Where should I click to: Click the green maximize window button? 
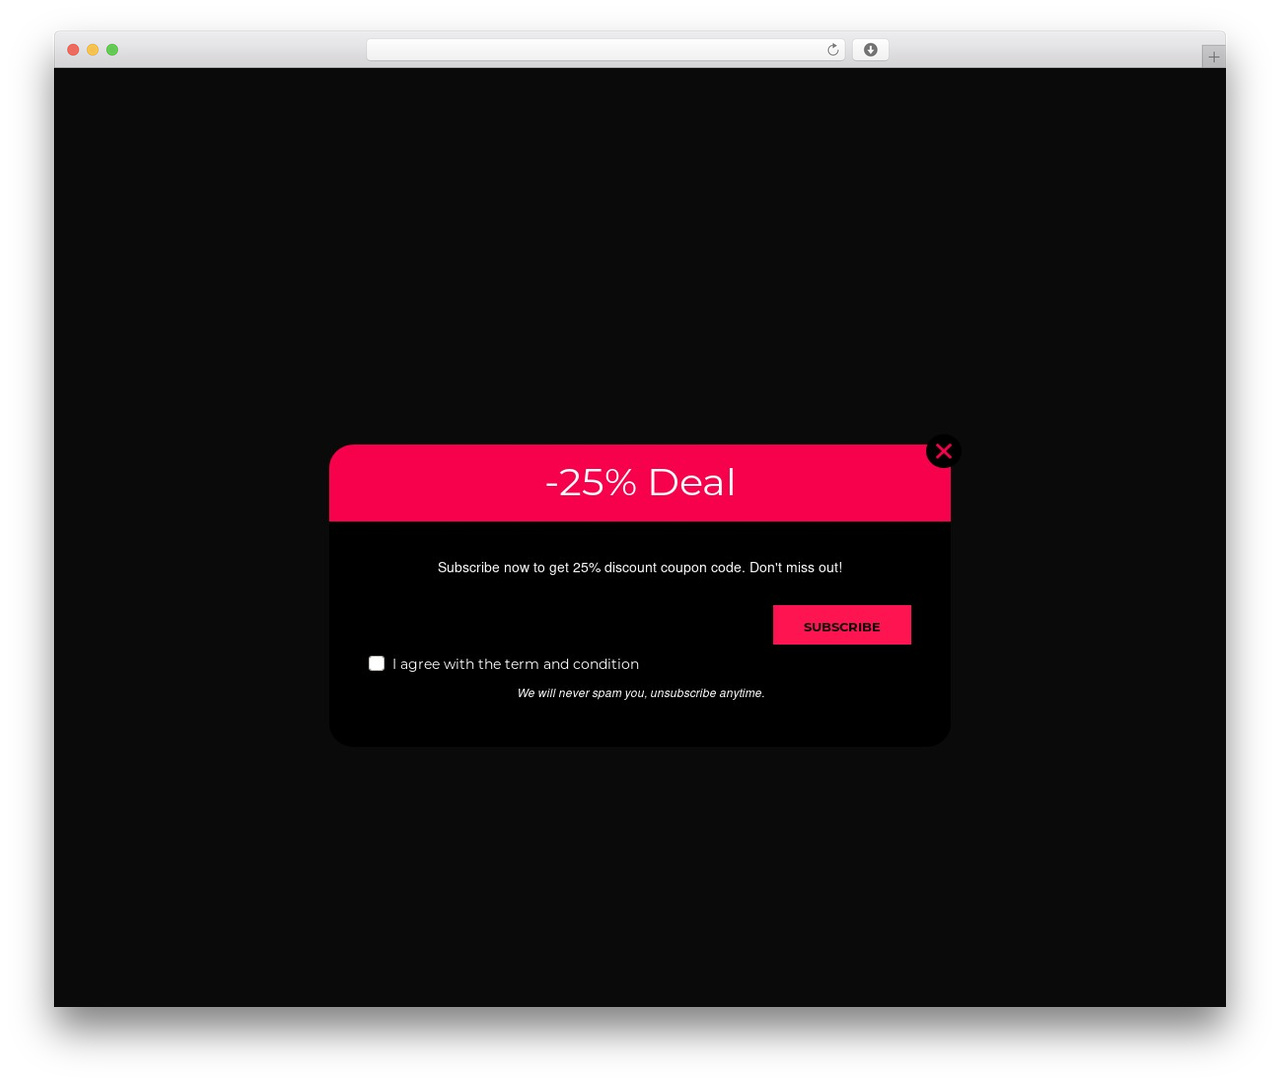[x=112, y=50]
